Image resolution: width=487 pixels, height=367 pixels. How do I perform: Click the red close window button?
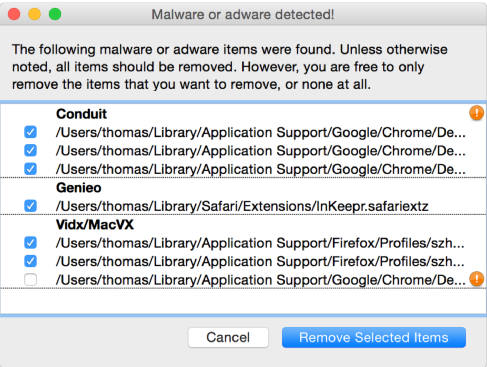coord(14,14)
